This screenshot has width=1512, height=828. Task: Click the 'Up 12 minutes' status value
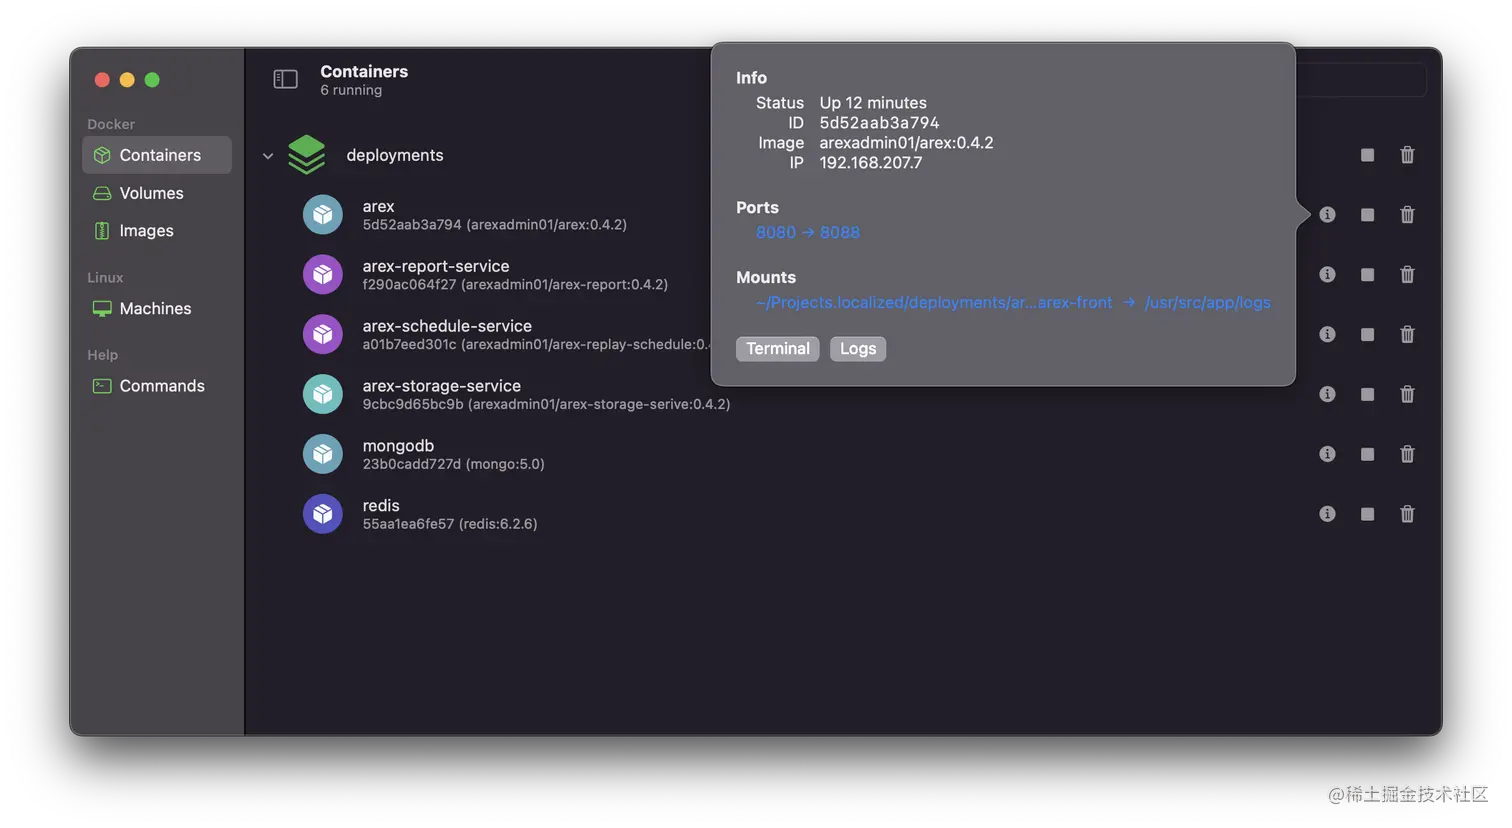873,103
